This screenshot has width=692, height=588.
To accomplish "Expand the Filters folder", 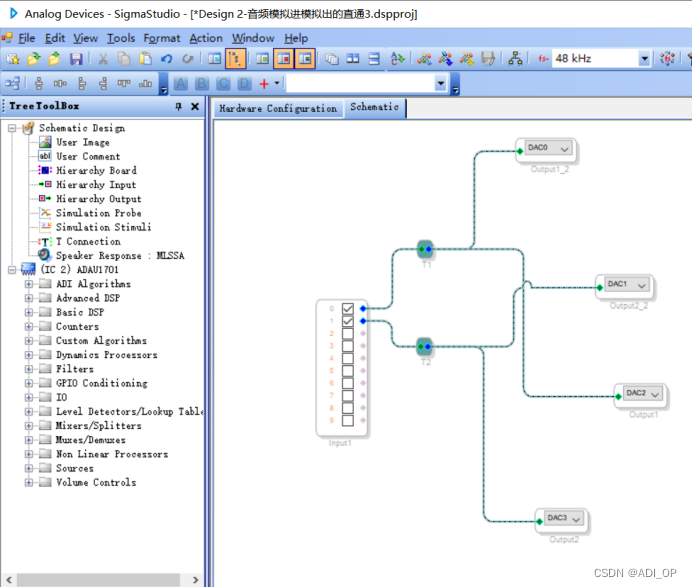I will pos(29,369).
